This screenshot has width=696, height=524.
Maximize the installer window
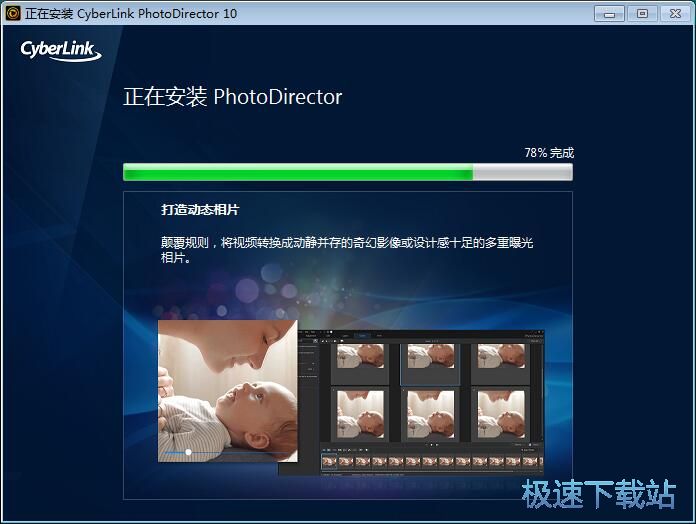642,14
